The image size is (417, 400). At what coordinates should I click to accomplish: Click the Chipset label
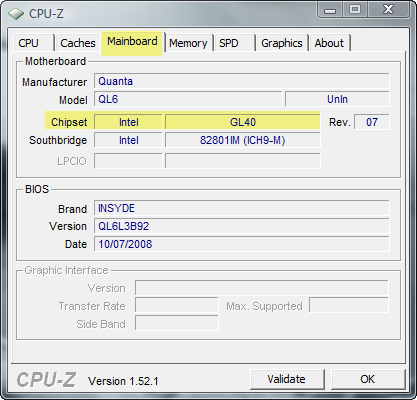tap(69, 122)
